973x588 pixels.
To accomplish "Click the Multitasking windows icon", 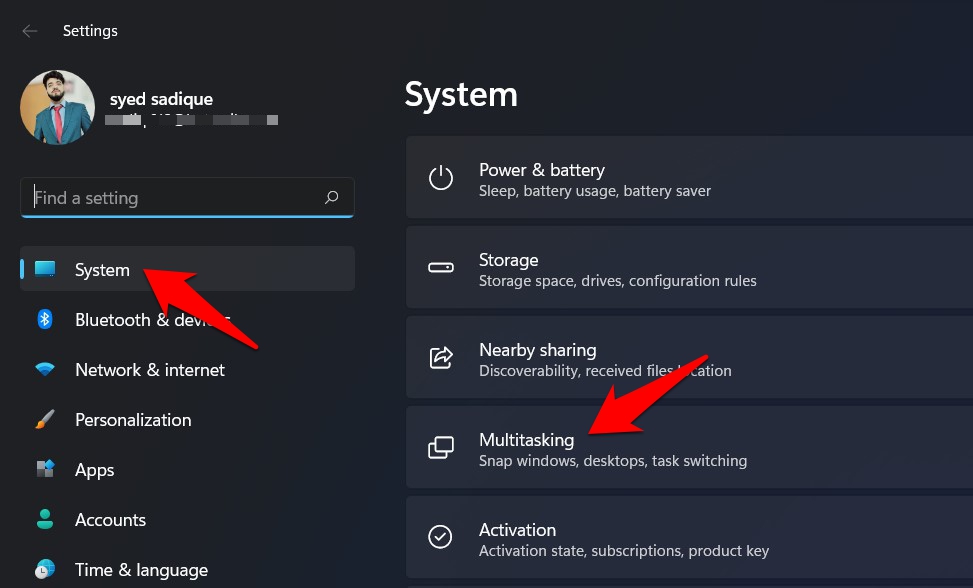I will click(440, 447).
